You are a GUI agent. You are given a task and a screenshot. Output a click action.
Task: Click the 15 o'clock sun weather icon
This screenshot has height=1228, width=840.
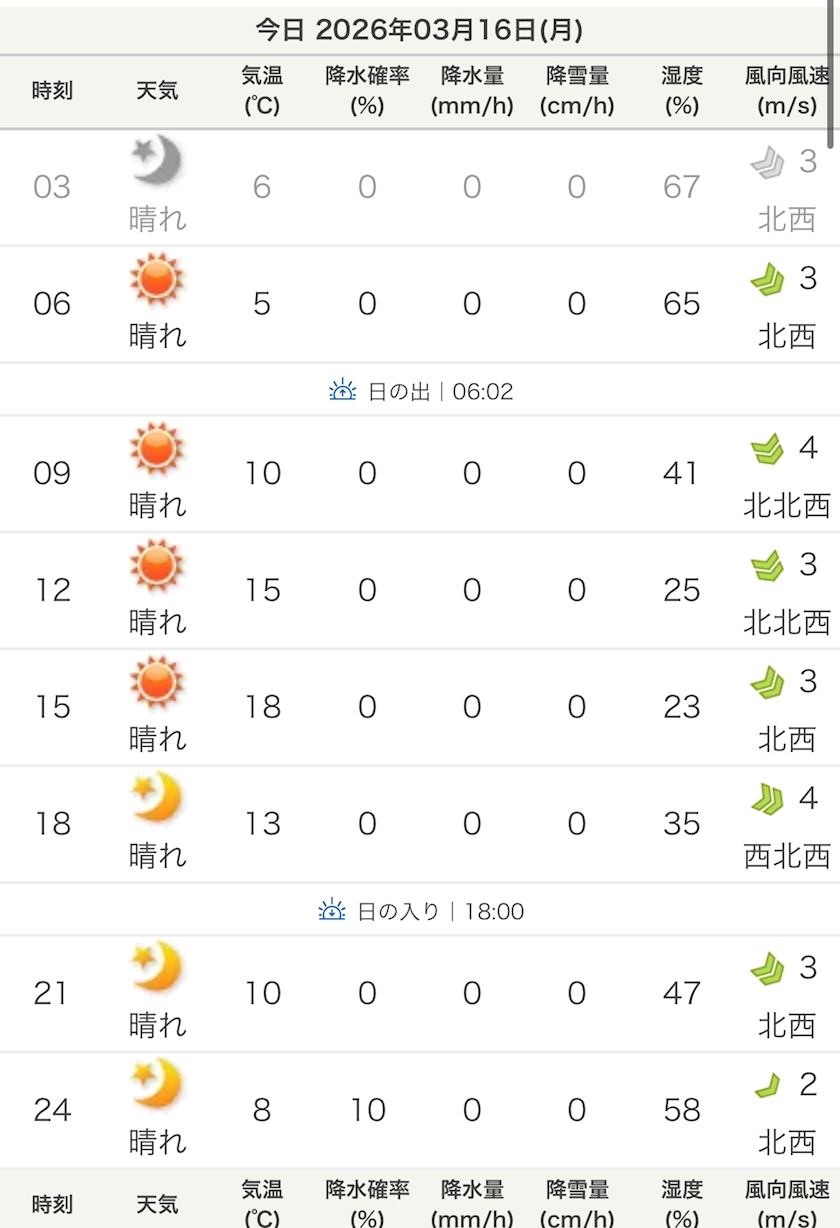pos(157,683)
